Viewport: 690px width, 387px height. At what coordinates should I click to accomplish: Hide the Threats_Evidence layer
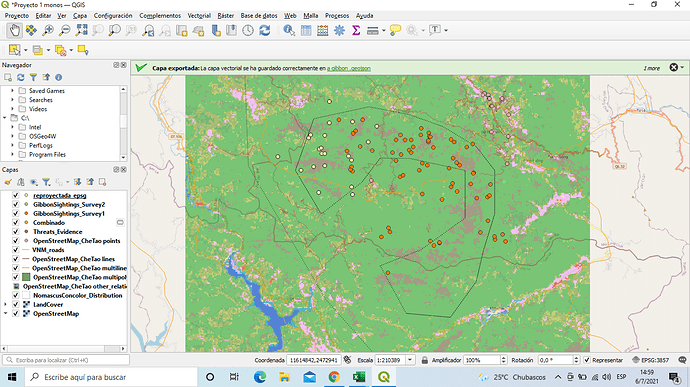(16, 232)
